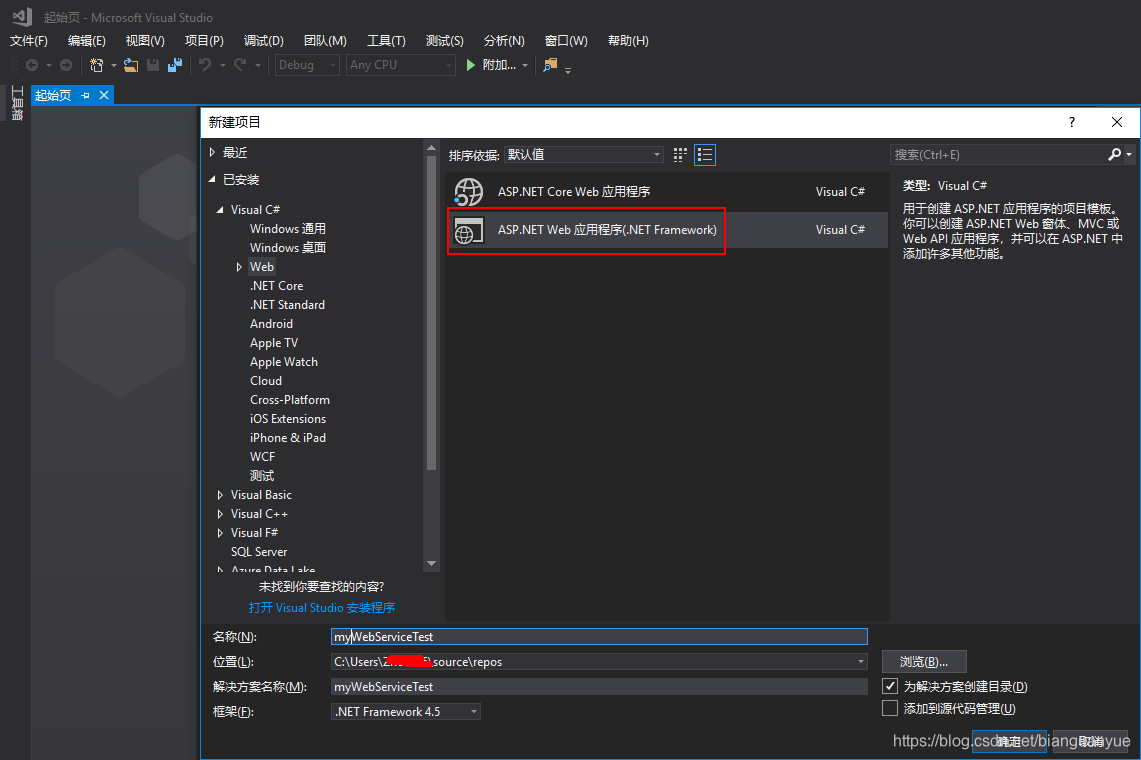1141x760 pixels.
Task: Open the Debug configuration dropdown
Action: click(x=307, y=65)
